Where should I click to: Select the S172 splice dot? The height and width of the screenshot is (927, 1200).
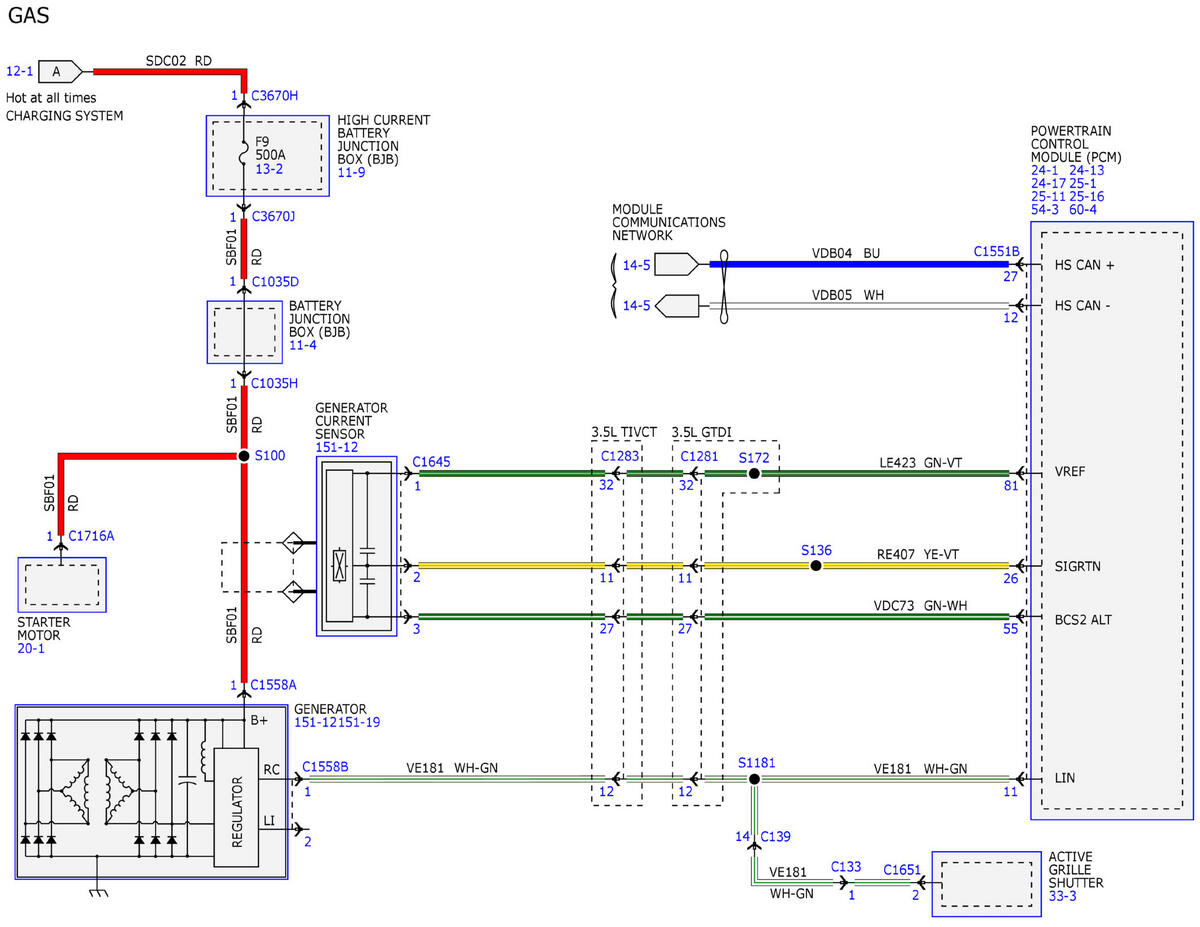pyautogui.click(x=755, y=474)
